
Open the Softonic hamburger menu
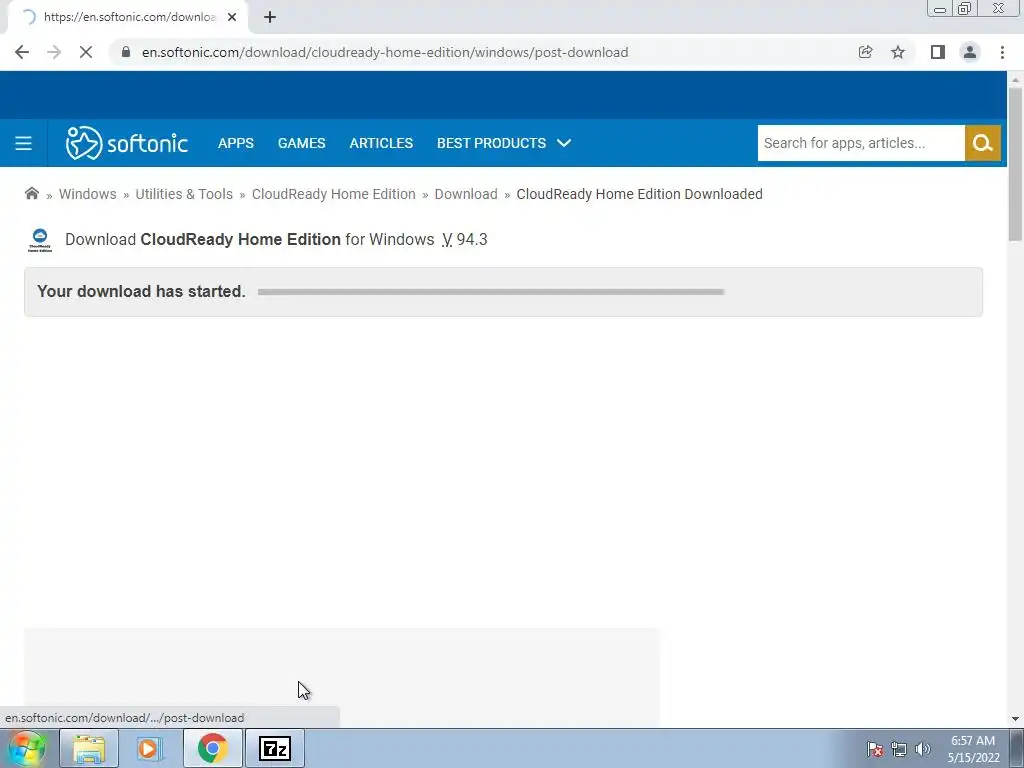click(x=24, y=143)
